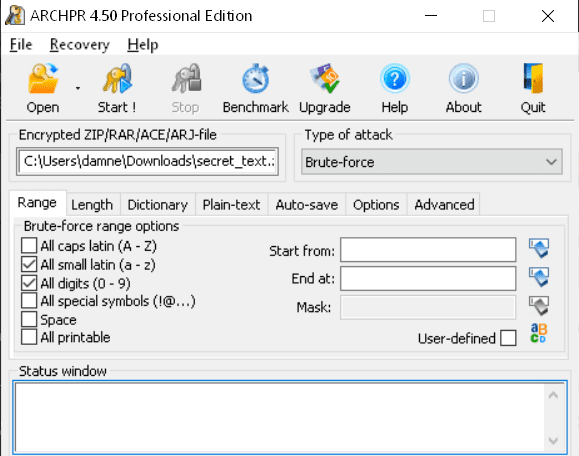Screen dimensions: 579x456
Task: Click the Mask input field
Action: [x=428, y=307]
